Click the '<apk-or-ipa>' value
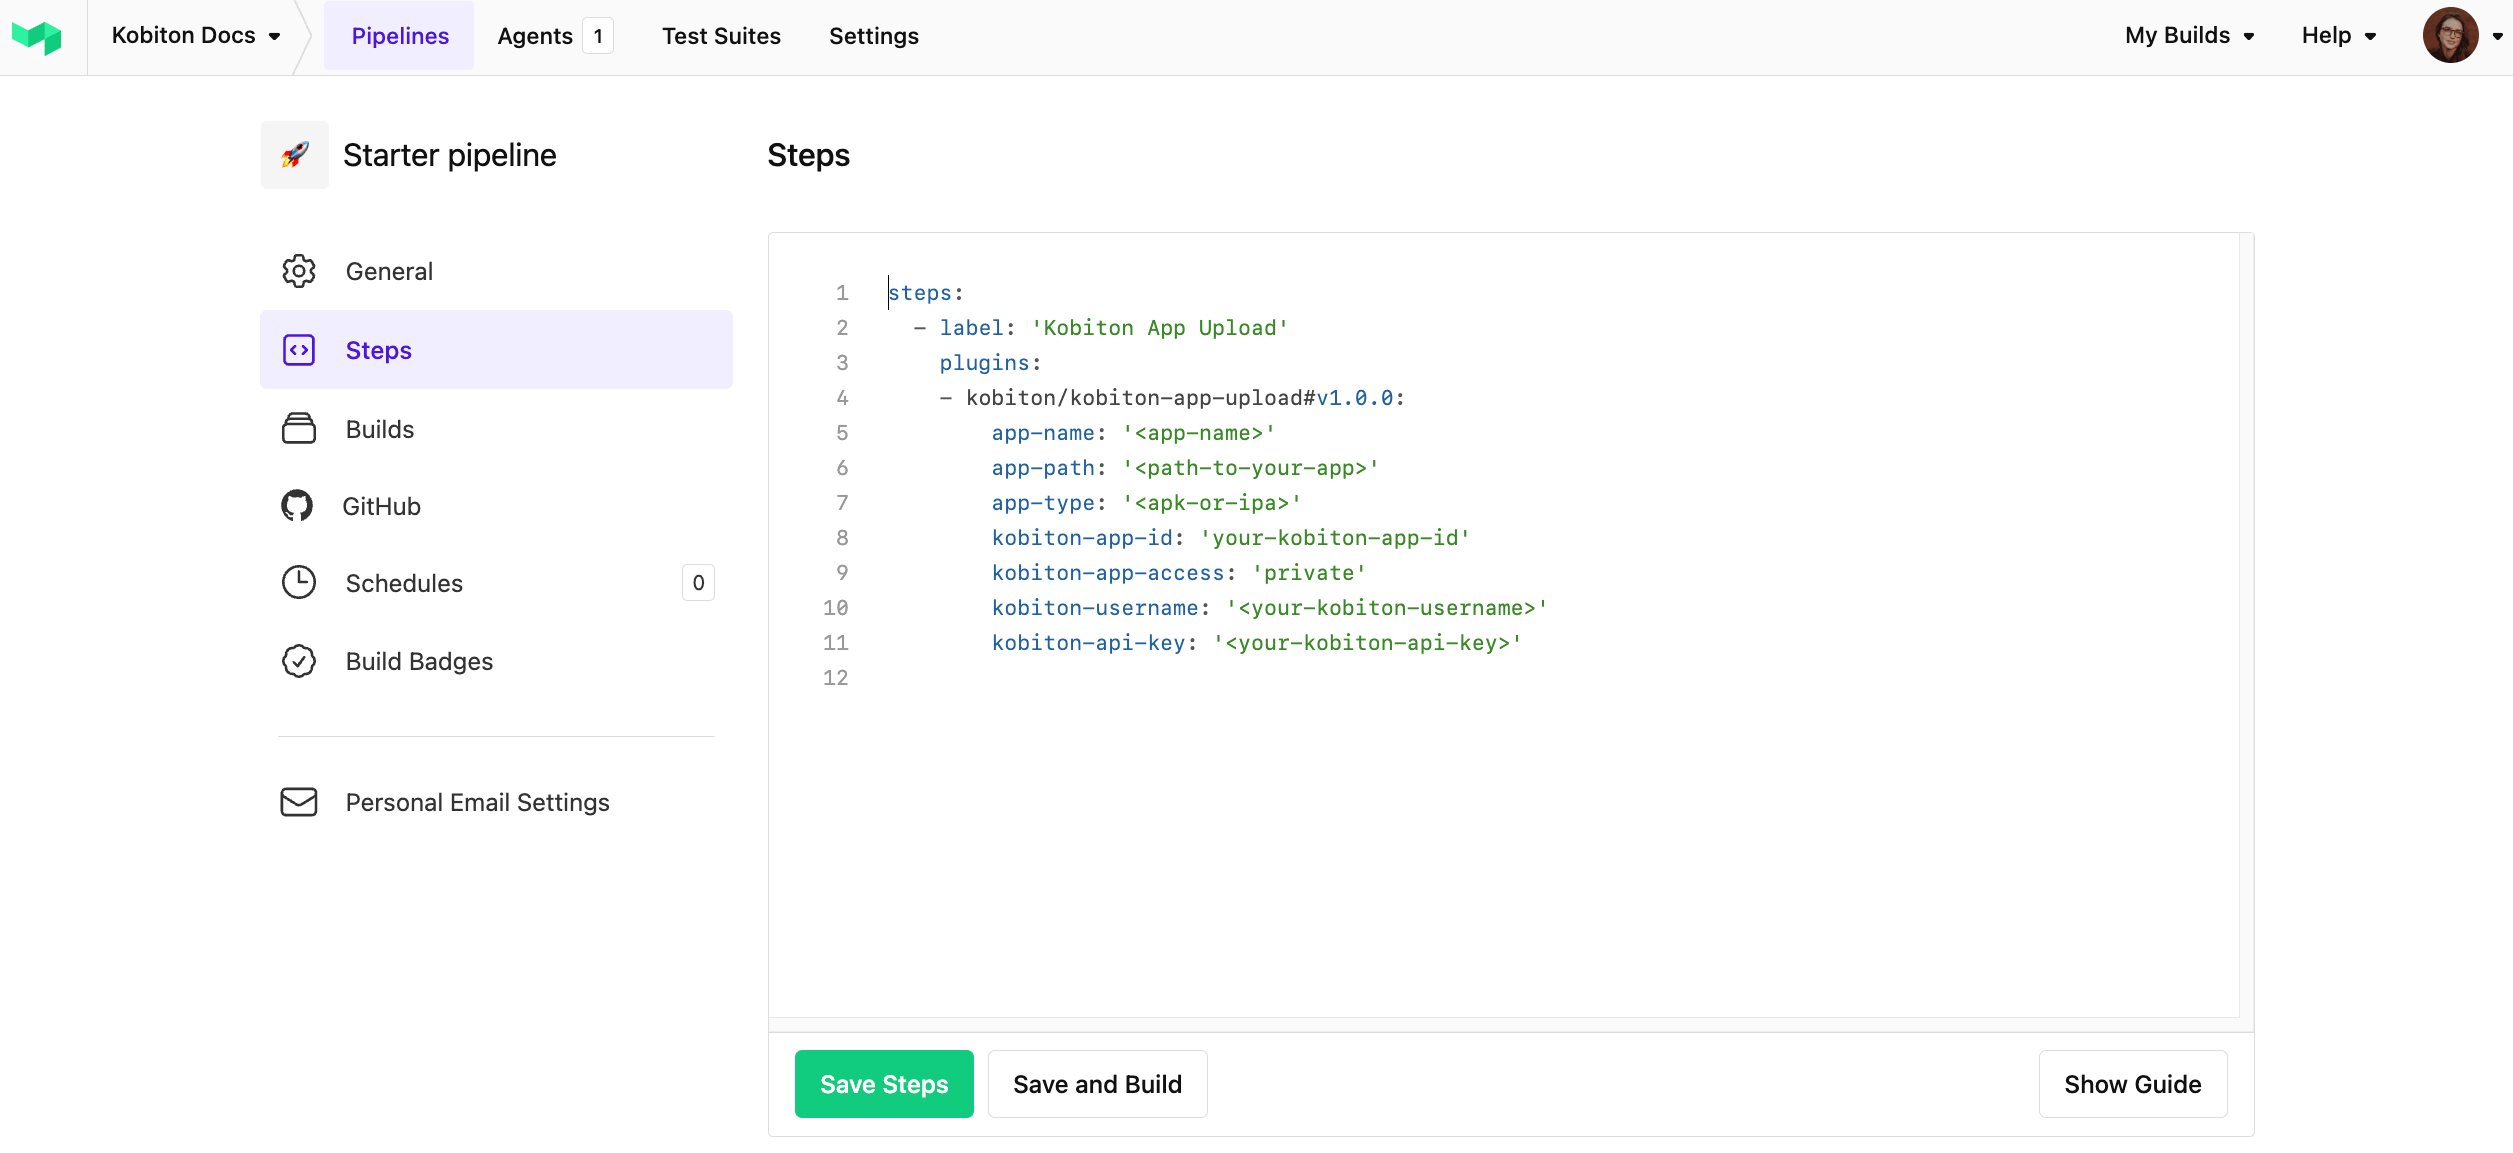The height and width of the screenshot is (1153, 2513). tap(1212, 503)
